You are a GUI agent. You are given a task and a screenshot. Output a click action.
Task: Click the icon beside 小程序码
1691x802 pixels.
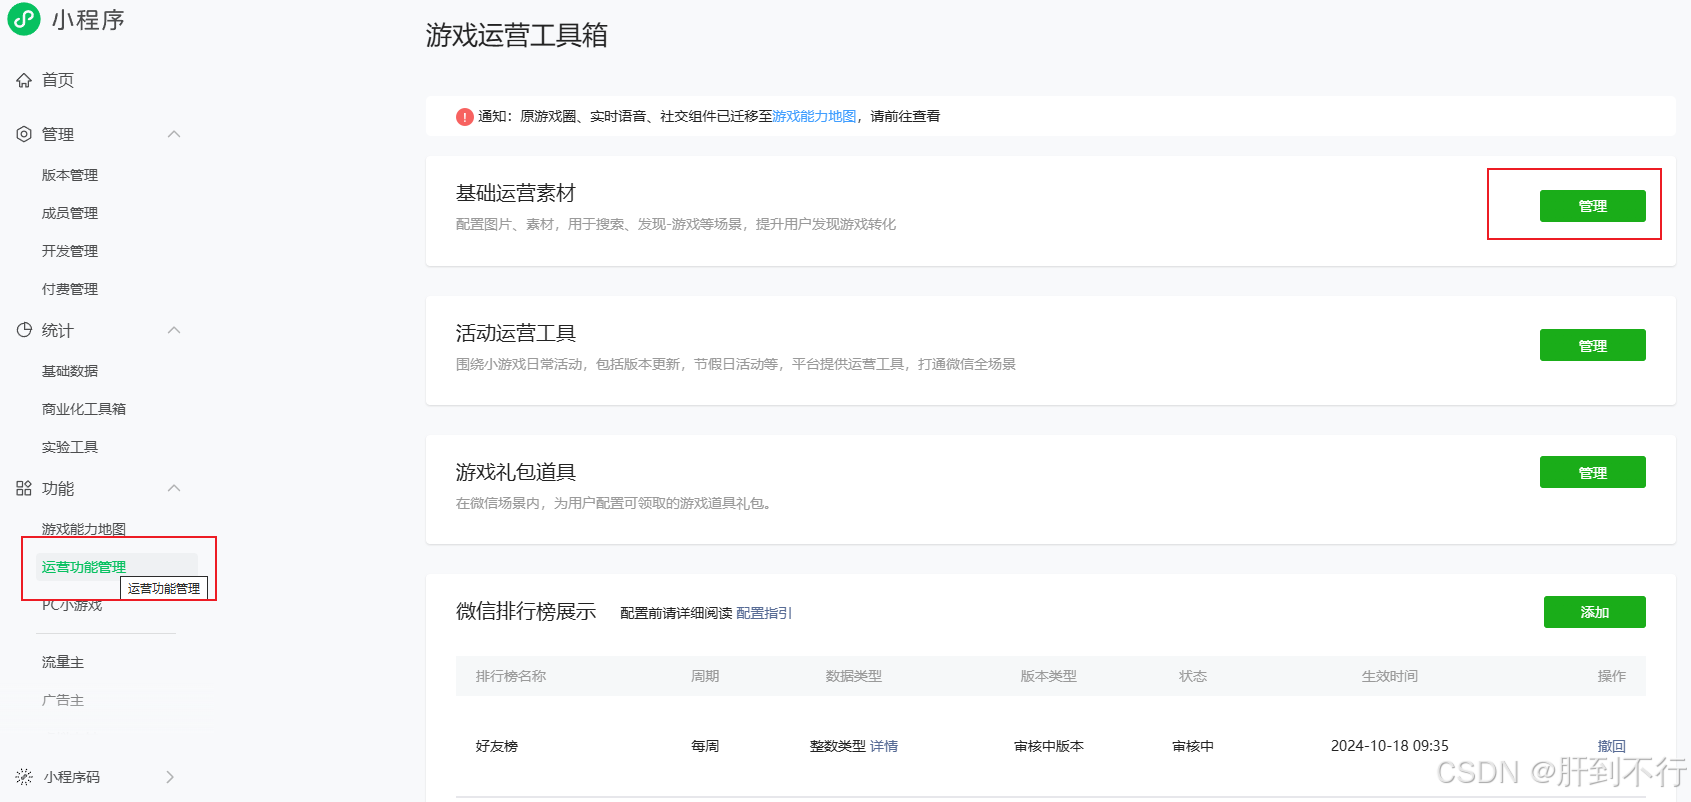coord(24,777)
